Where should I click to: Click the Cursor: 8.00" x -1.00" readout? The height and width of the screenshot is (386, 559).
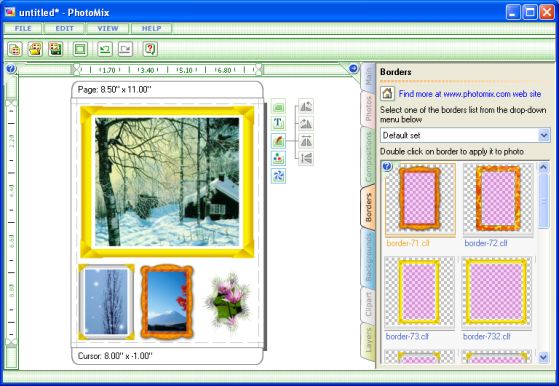tap(115, 356)
